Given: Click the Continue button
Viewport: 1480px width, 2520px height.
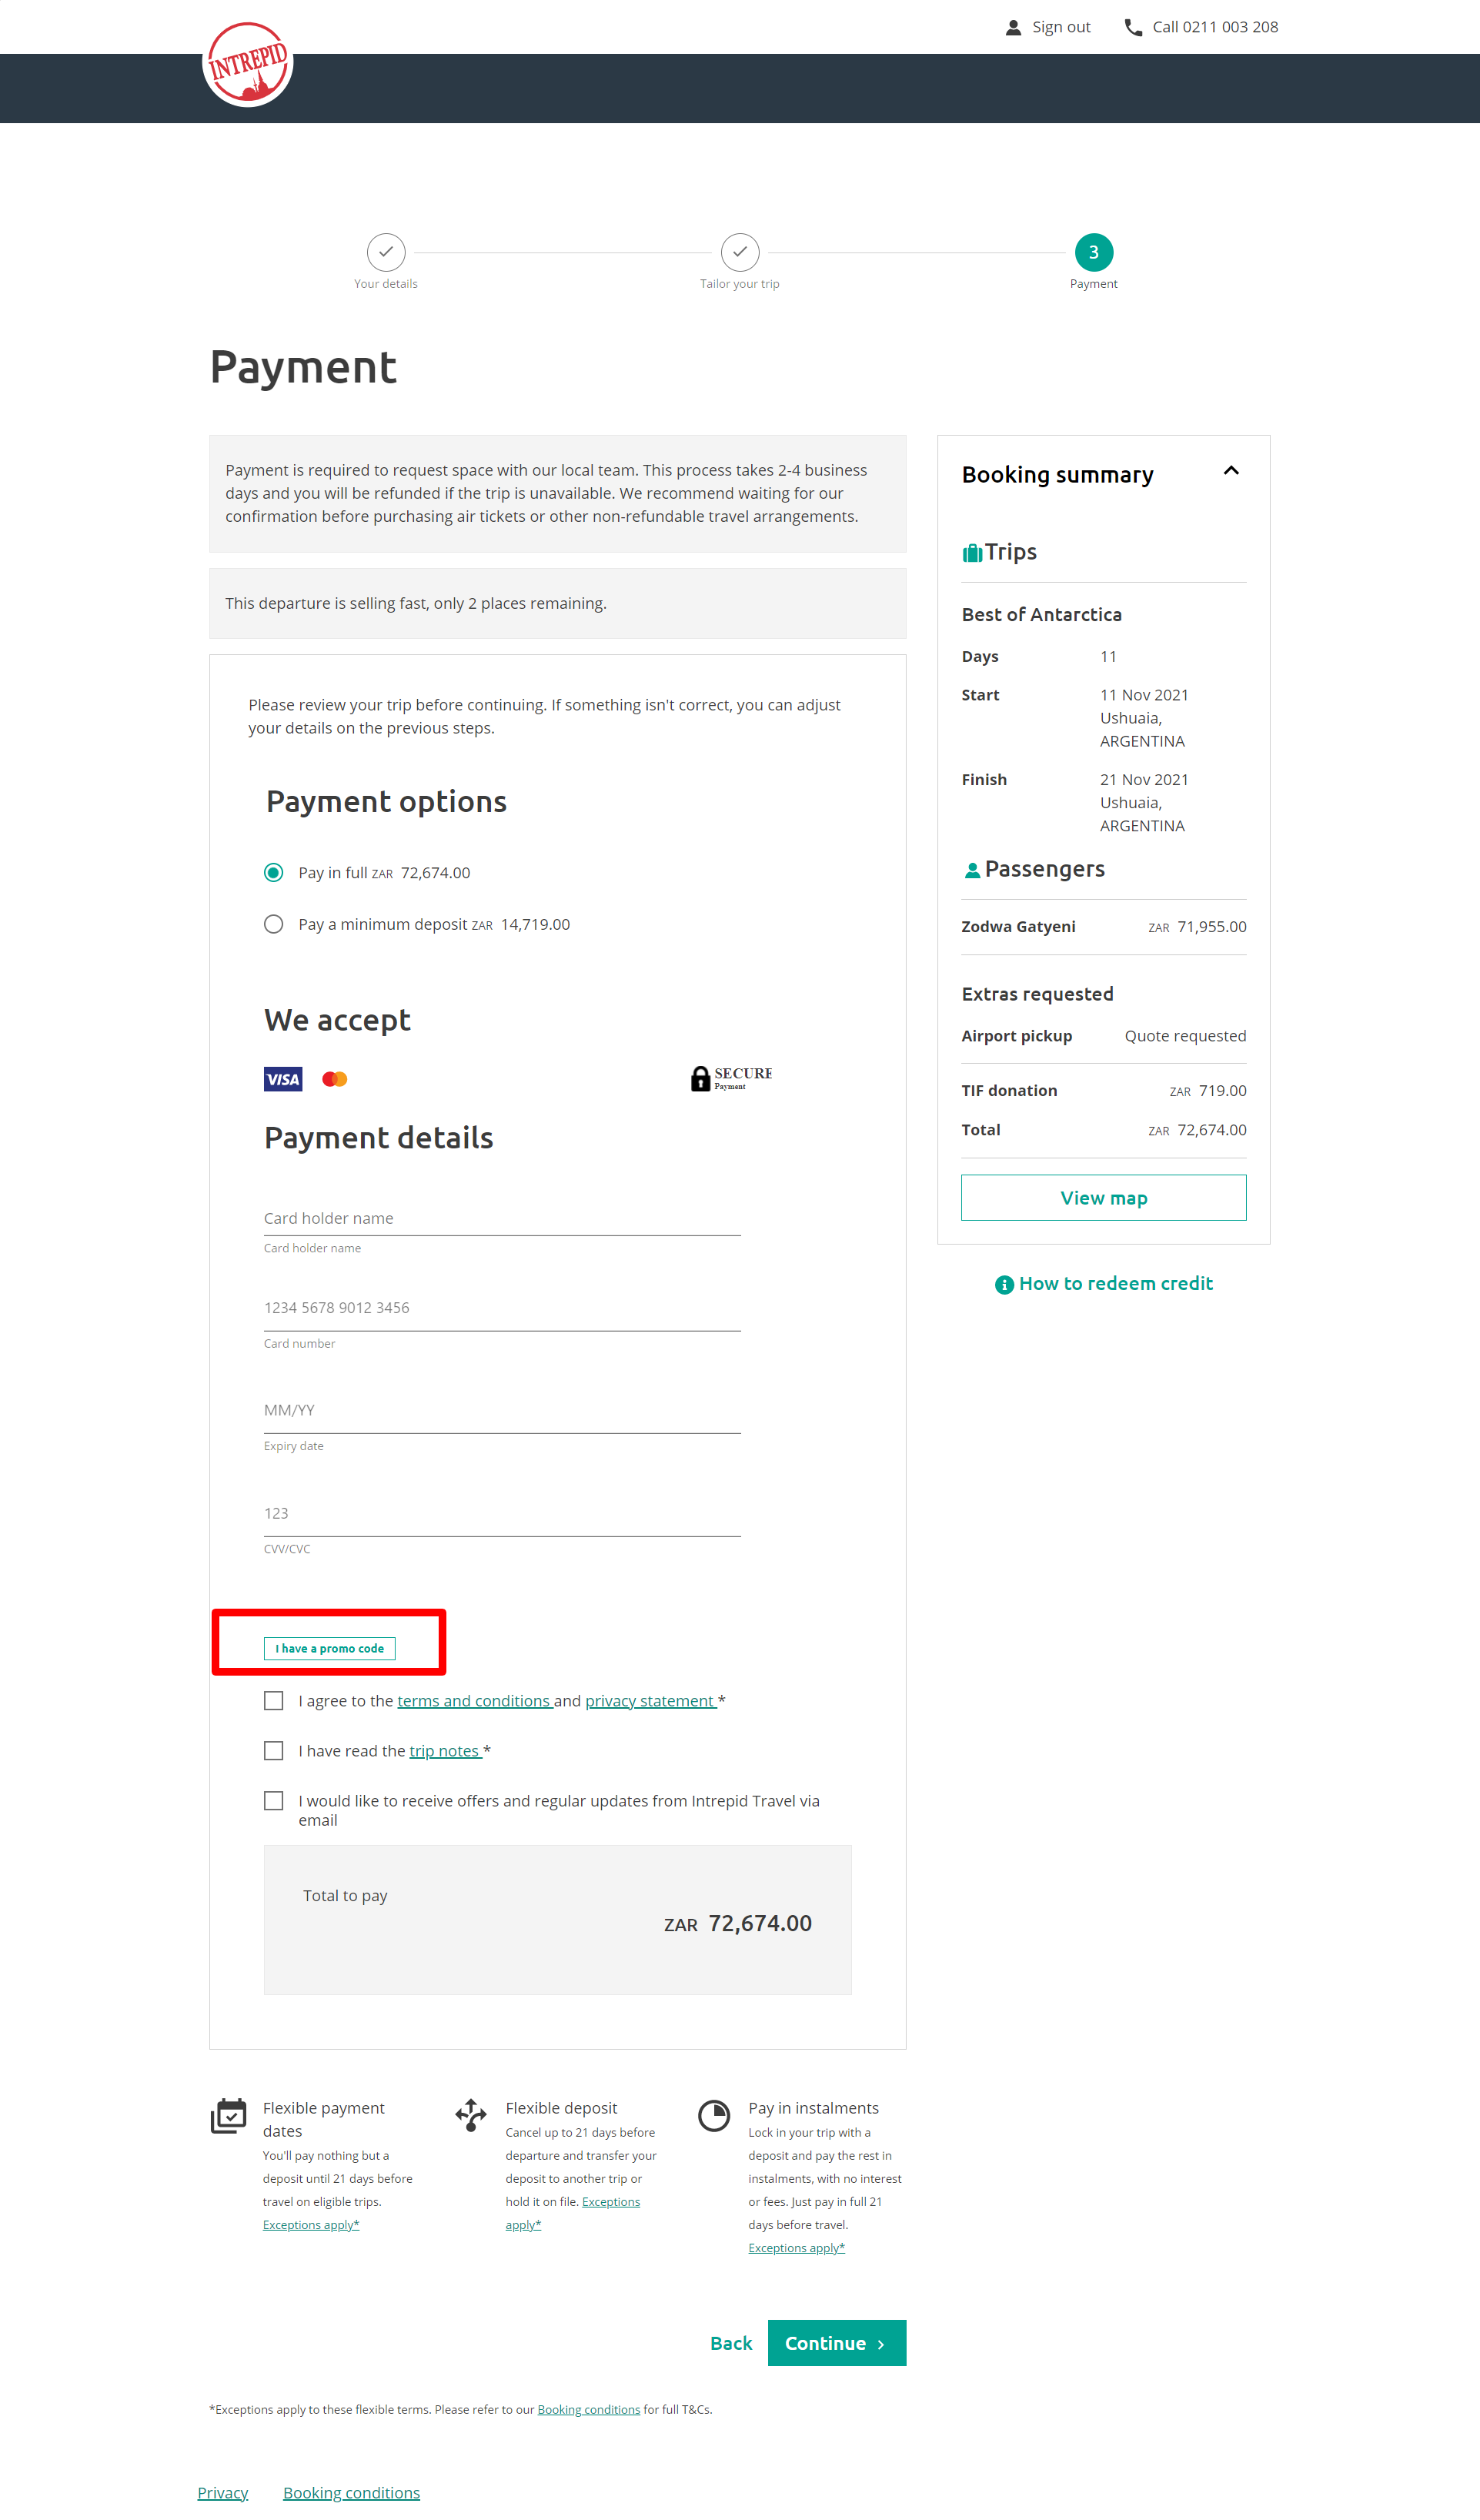Looking at the screenshot, I should (x=837, y=2343).
